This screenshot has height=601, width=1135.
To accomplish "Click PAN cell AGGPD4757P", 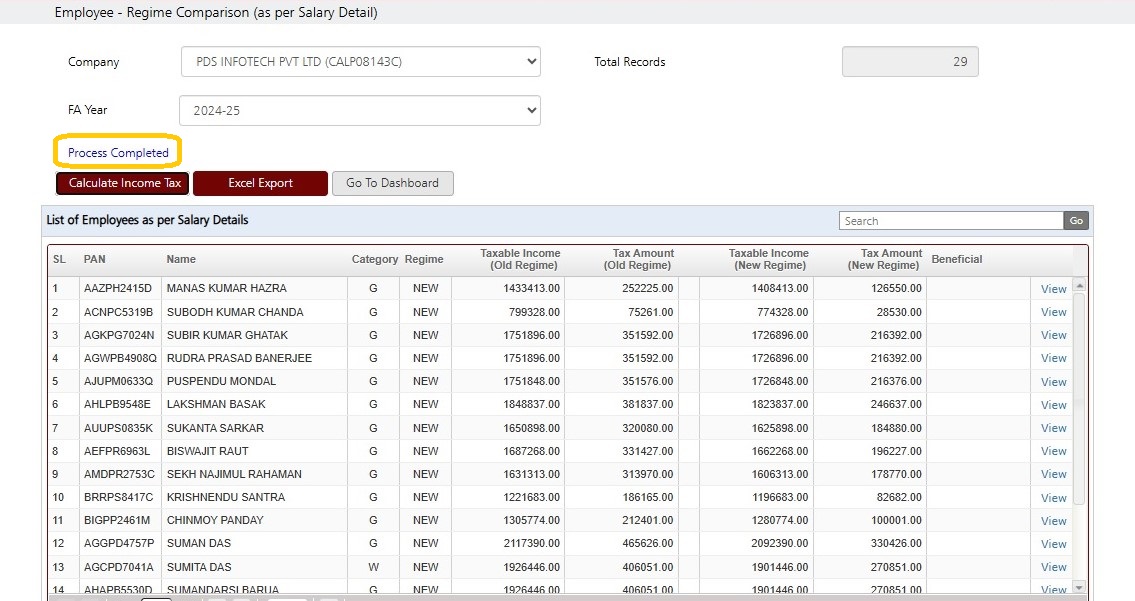I will (119, 543).
